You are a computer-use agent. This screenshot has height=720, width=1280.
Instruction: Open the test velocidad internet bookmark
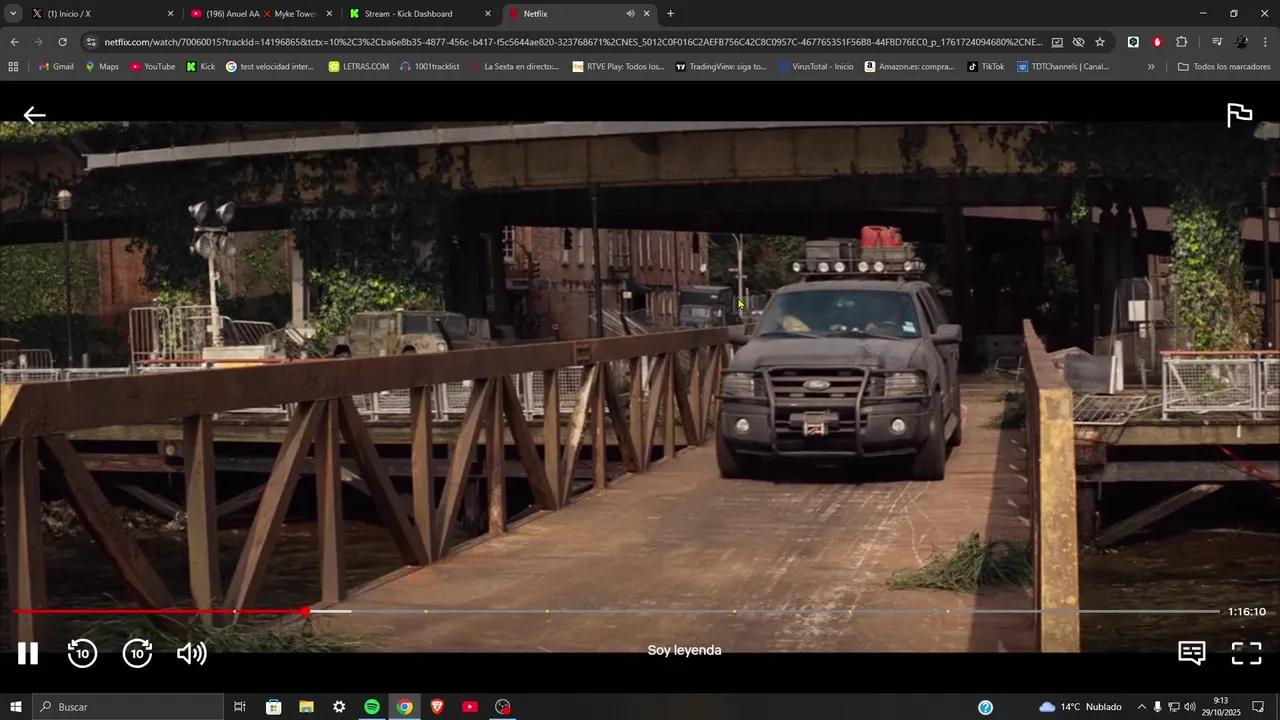click(x=270, y=66)
